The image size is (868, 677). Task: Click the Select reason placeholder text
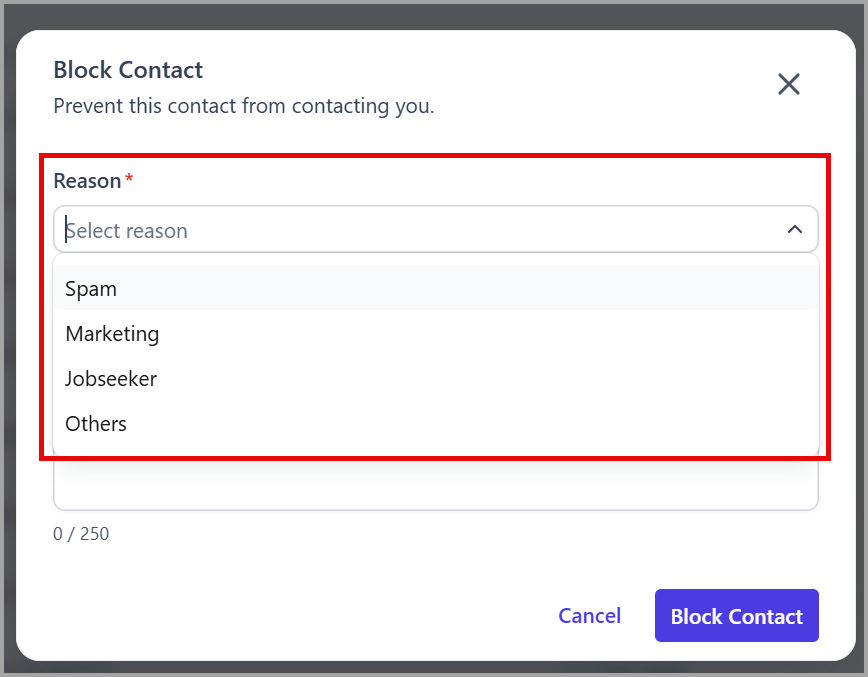(126, 230)
